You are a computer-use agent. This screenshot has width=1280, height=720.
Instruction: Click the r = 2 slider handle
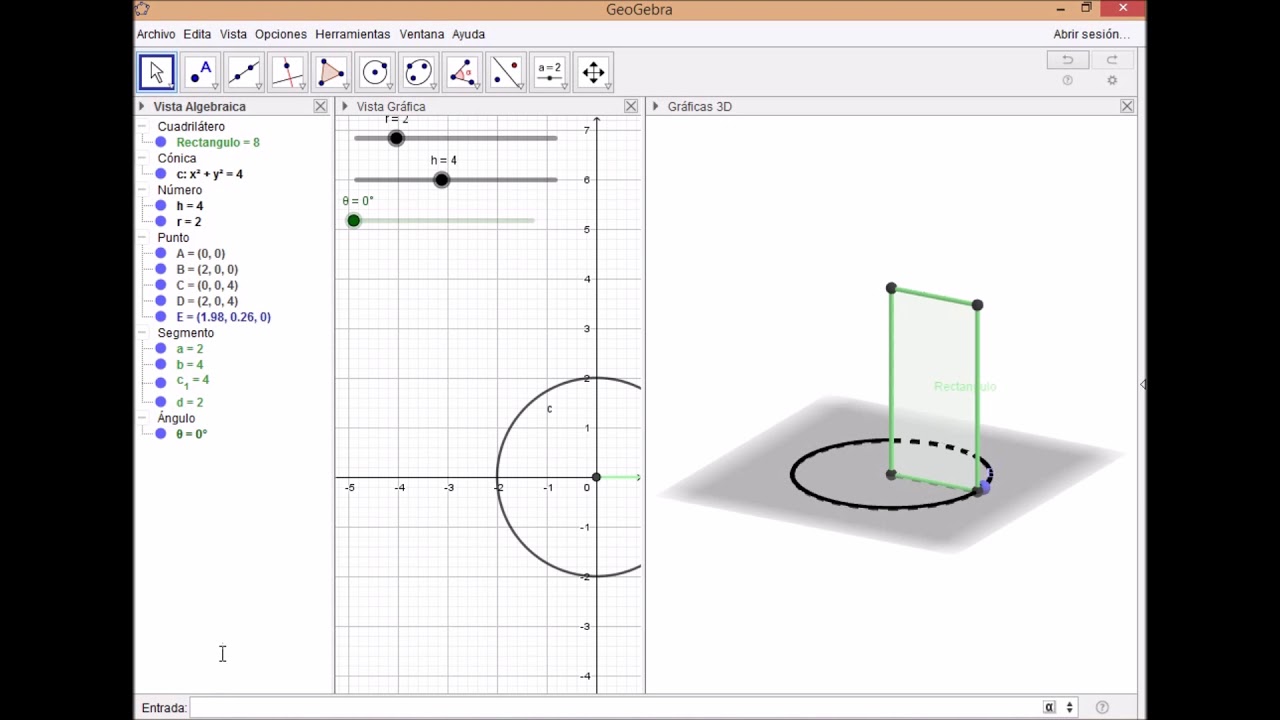(x=396, y=138)
